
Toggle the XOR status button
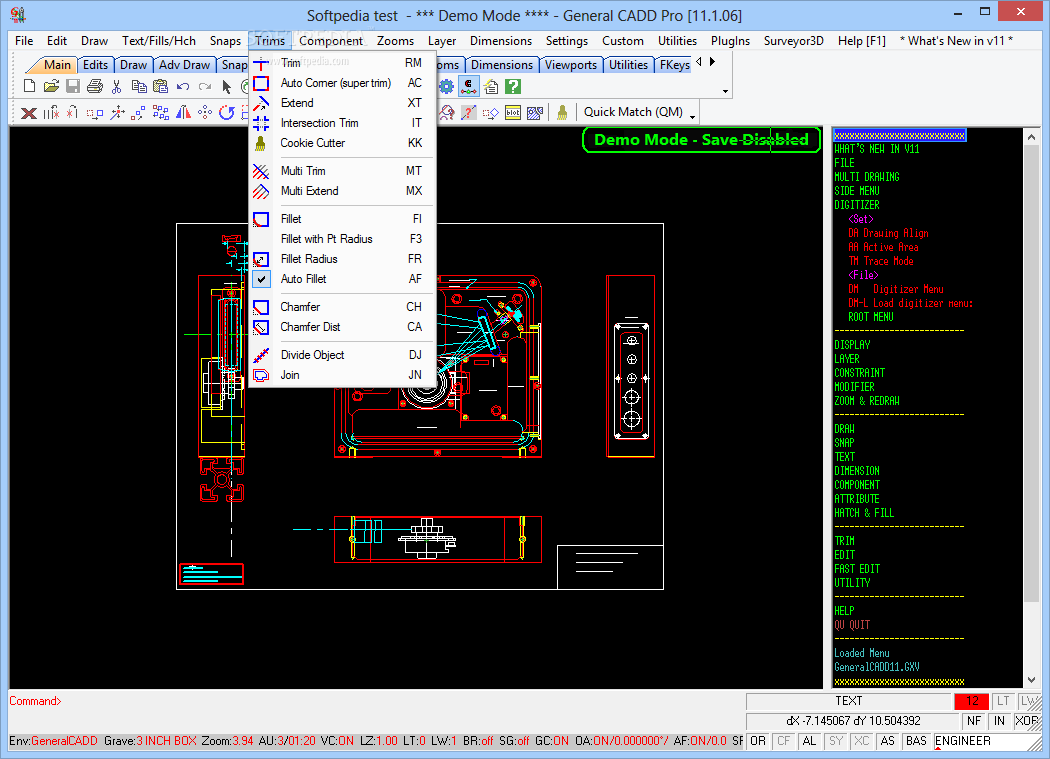[x=1027, y=721]
